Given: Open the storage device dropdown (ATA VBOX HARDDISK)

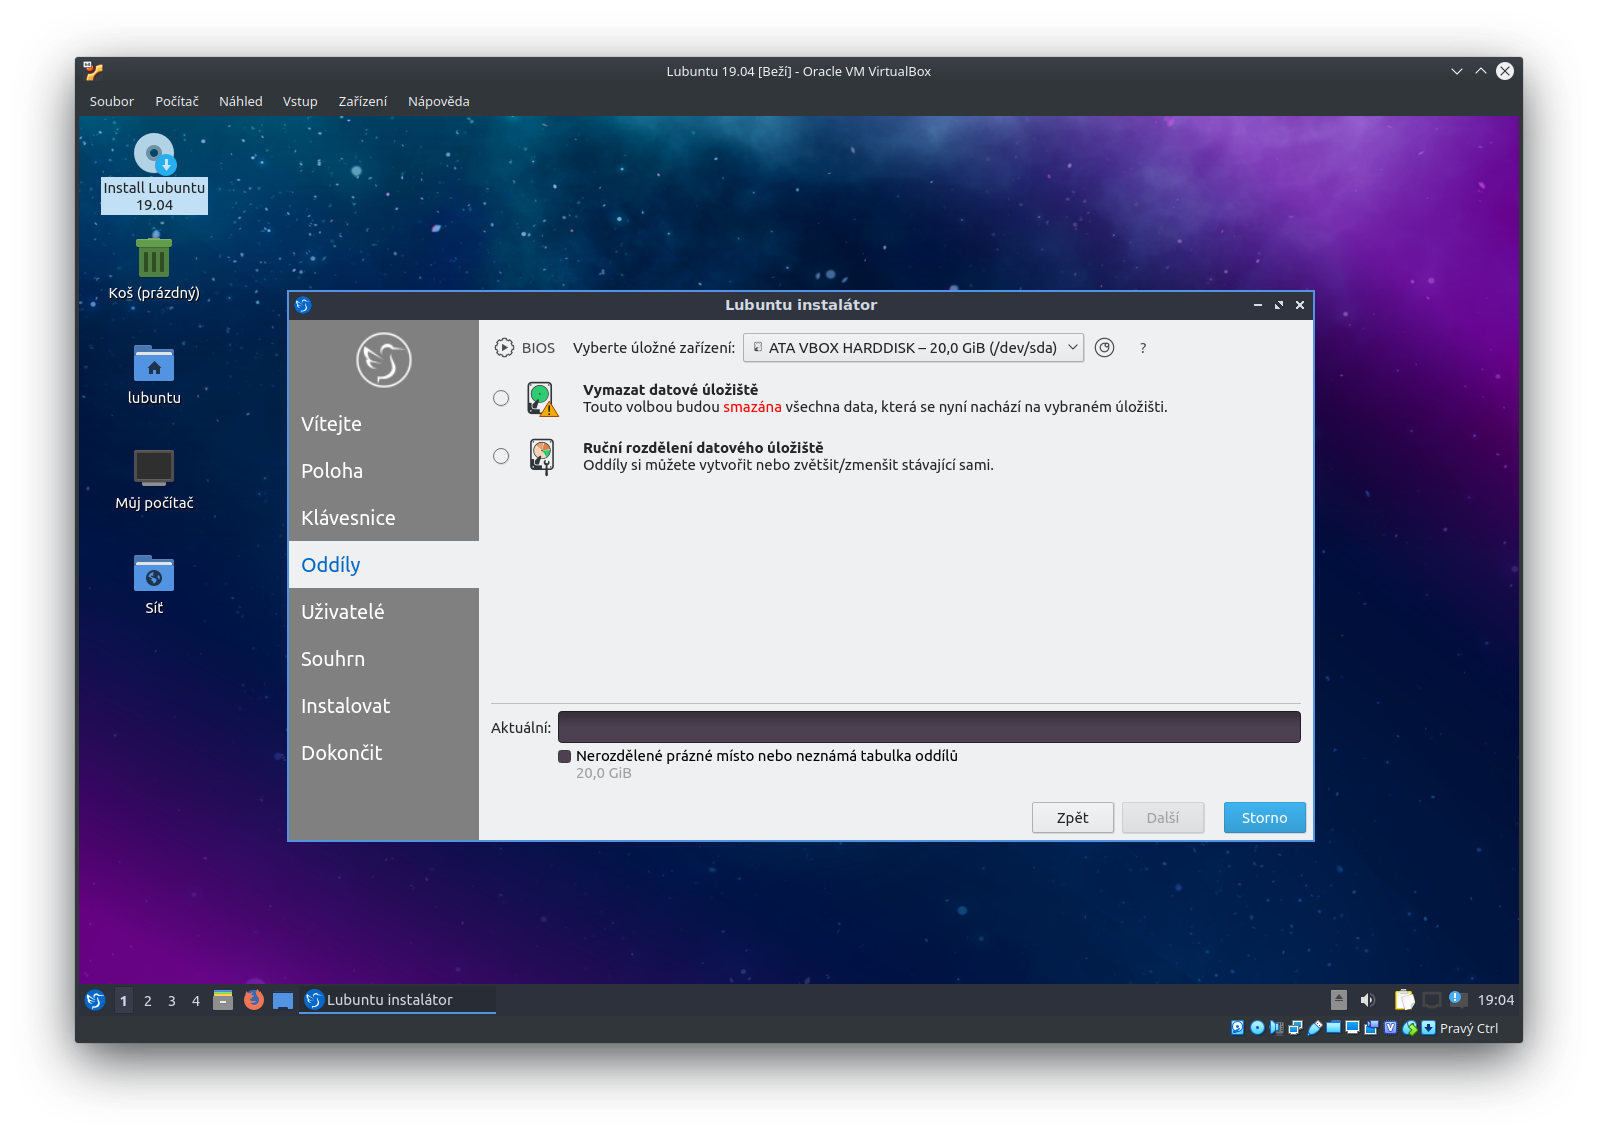Looking at the screenshot, I should [x=913, y=348].
